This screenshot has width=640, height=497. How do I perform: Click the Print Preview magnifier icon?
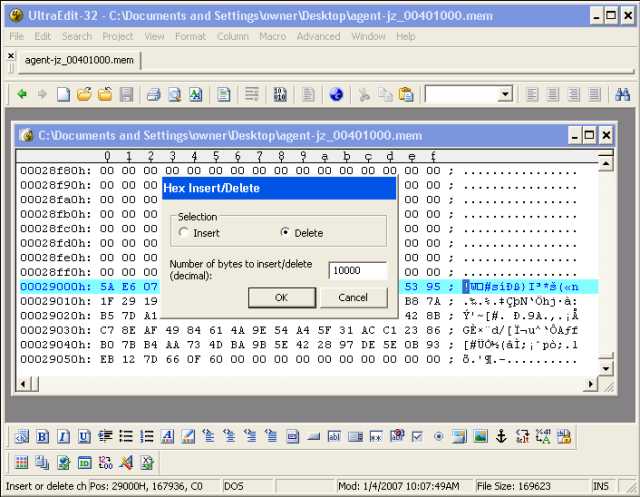tap(175, 95)
